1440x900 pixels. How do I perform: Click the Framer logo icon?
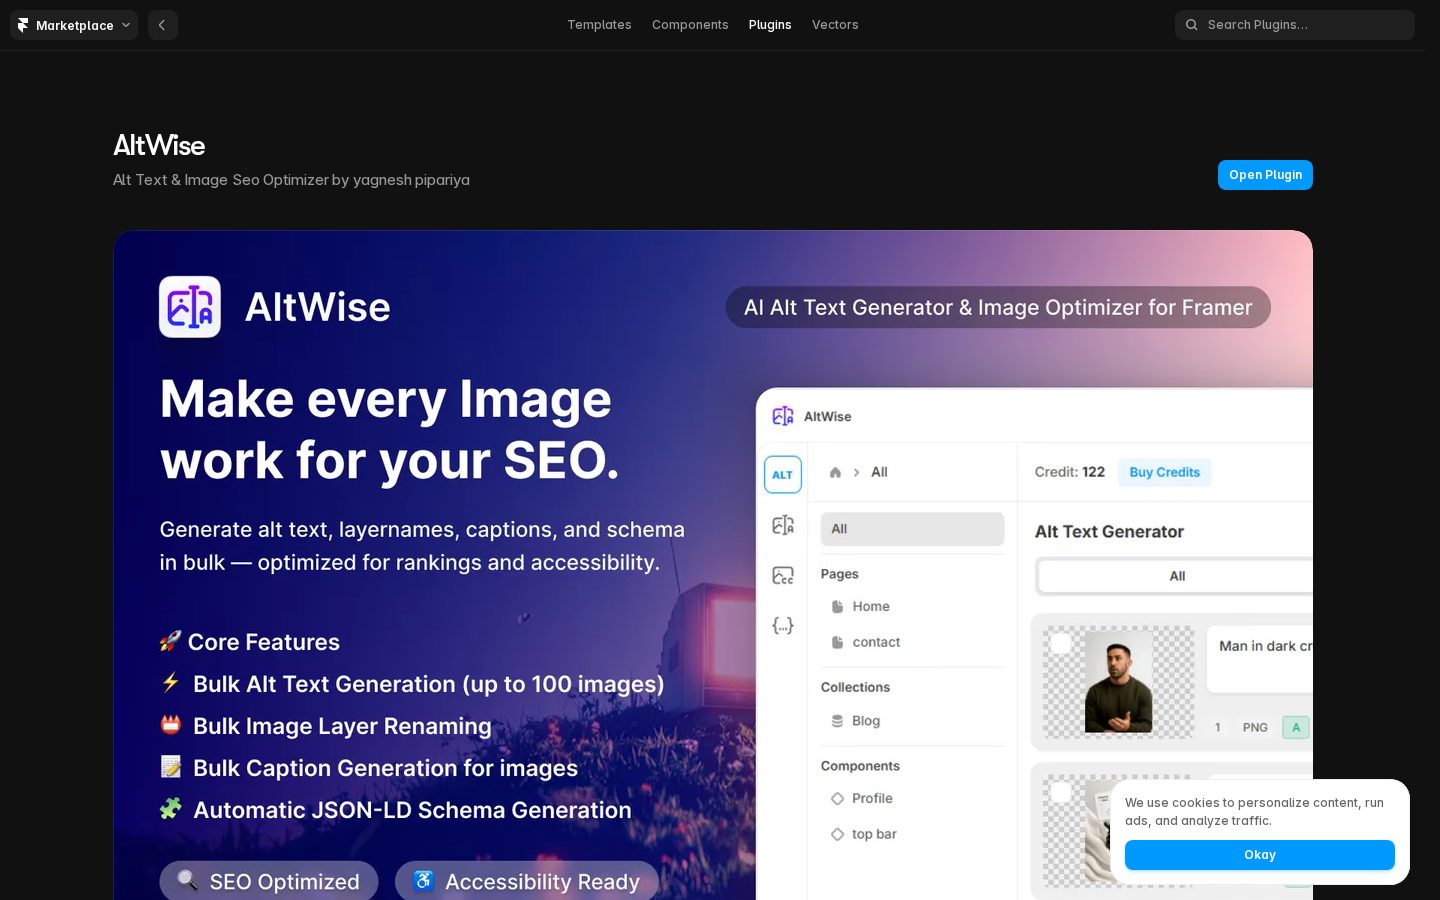23,25
